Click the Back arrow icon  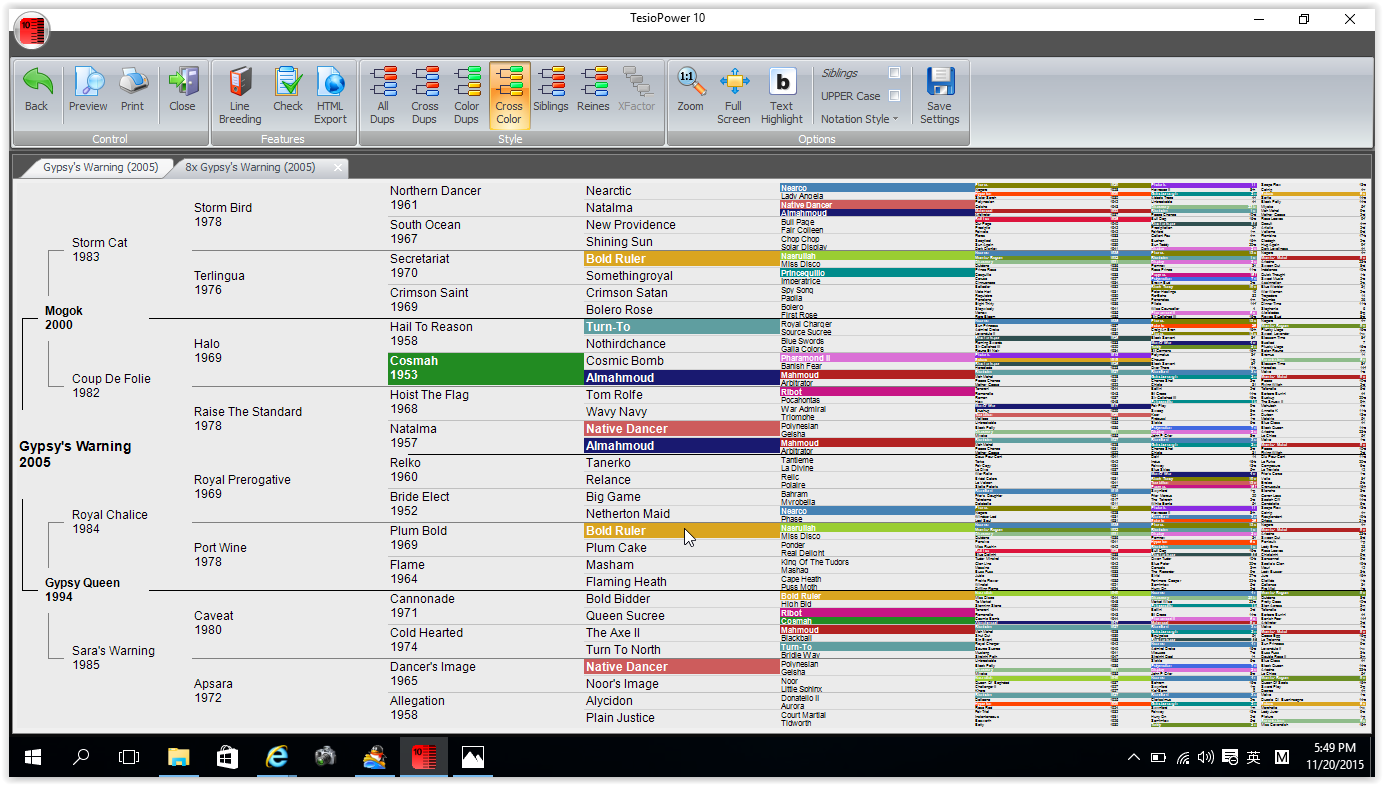(37, 81)
